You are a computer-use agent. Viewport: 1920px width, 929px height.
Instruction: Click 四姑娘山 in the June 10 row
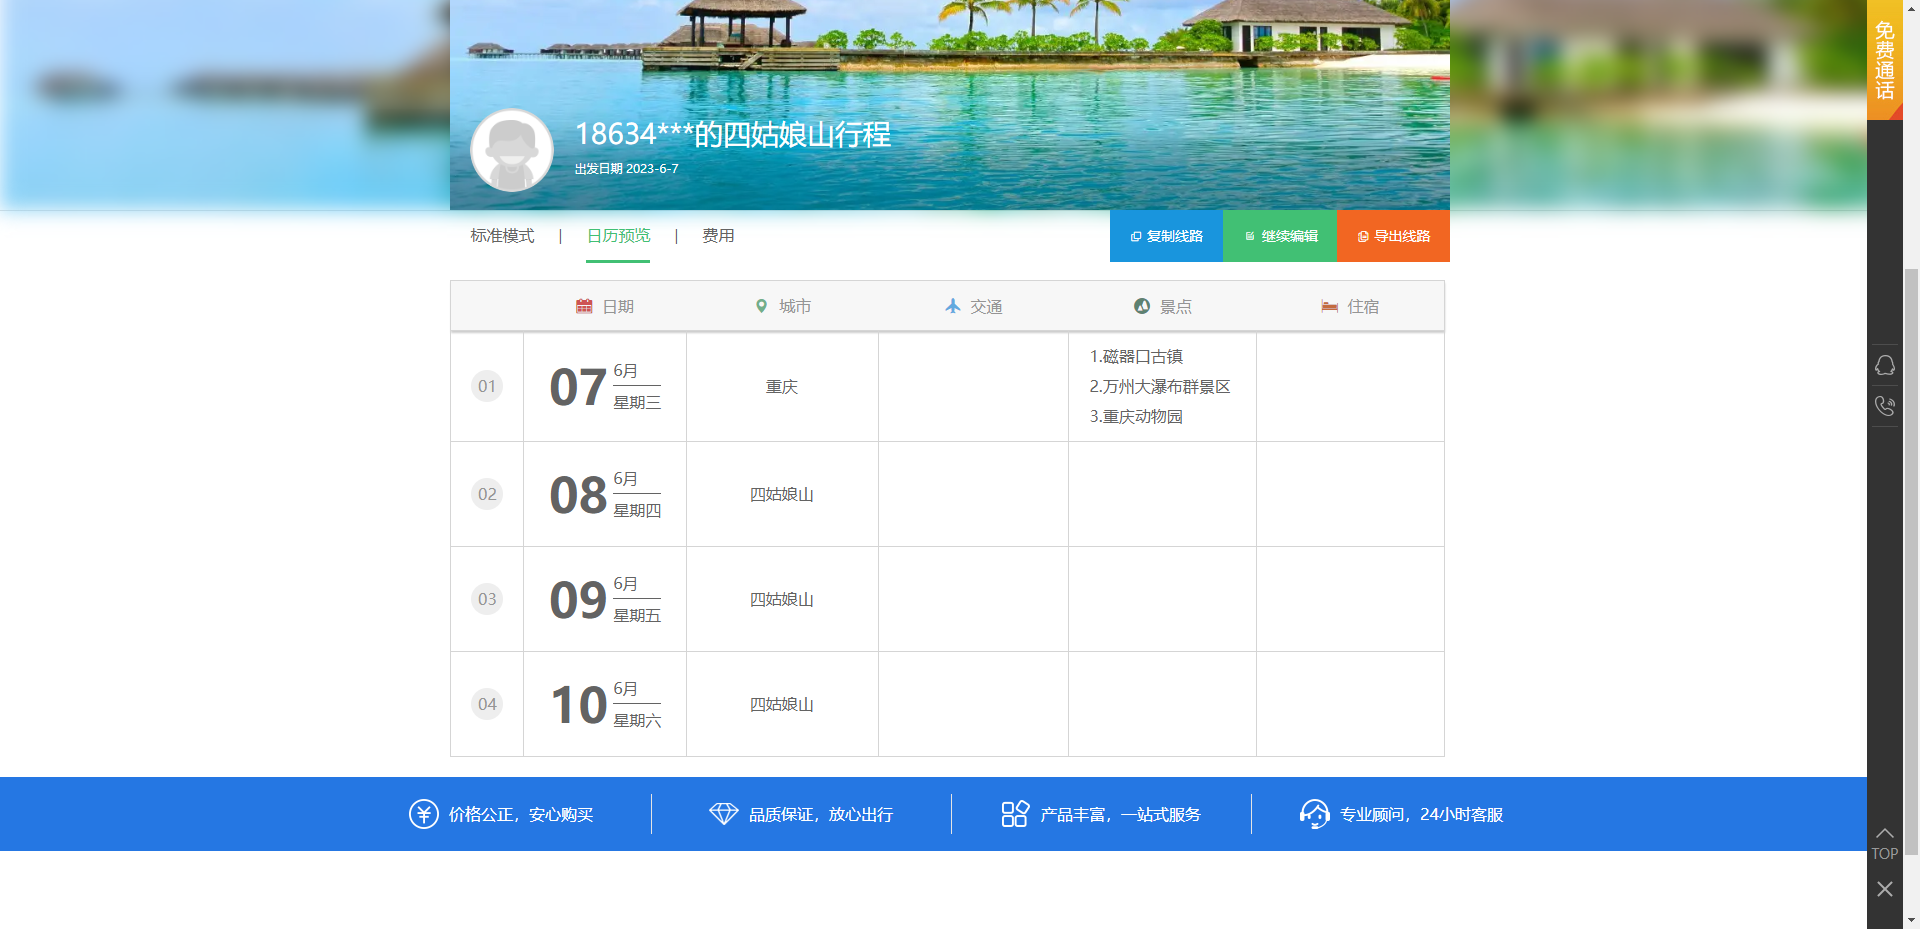pyautogui.click(x=782, y=705)
